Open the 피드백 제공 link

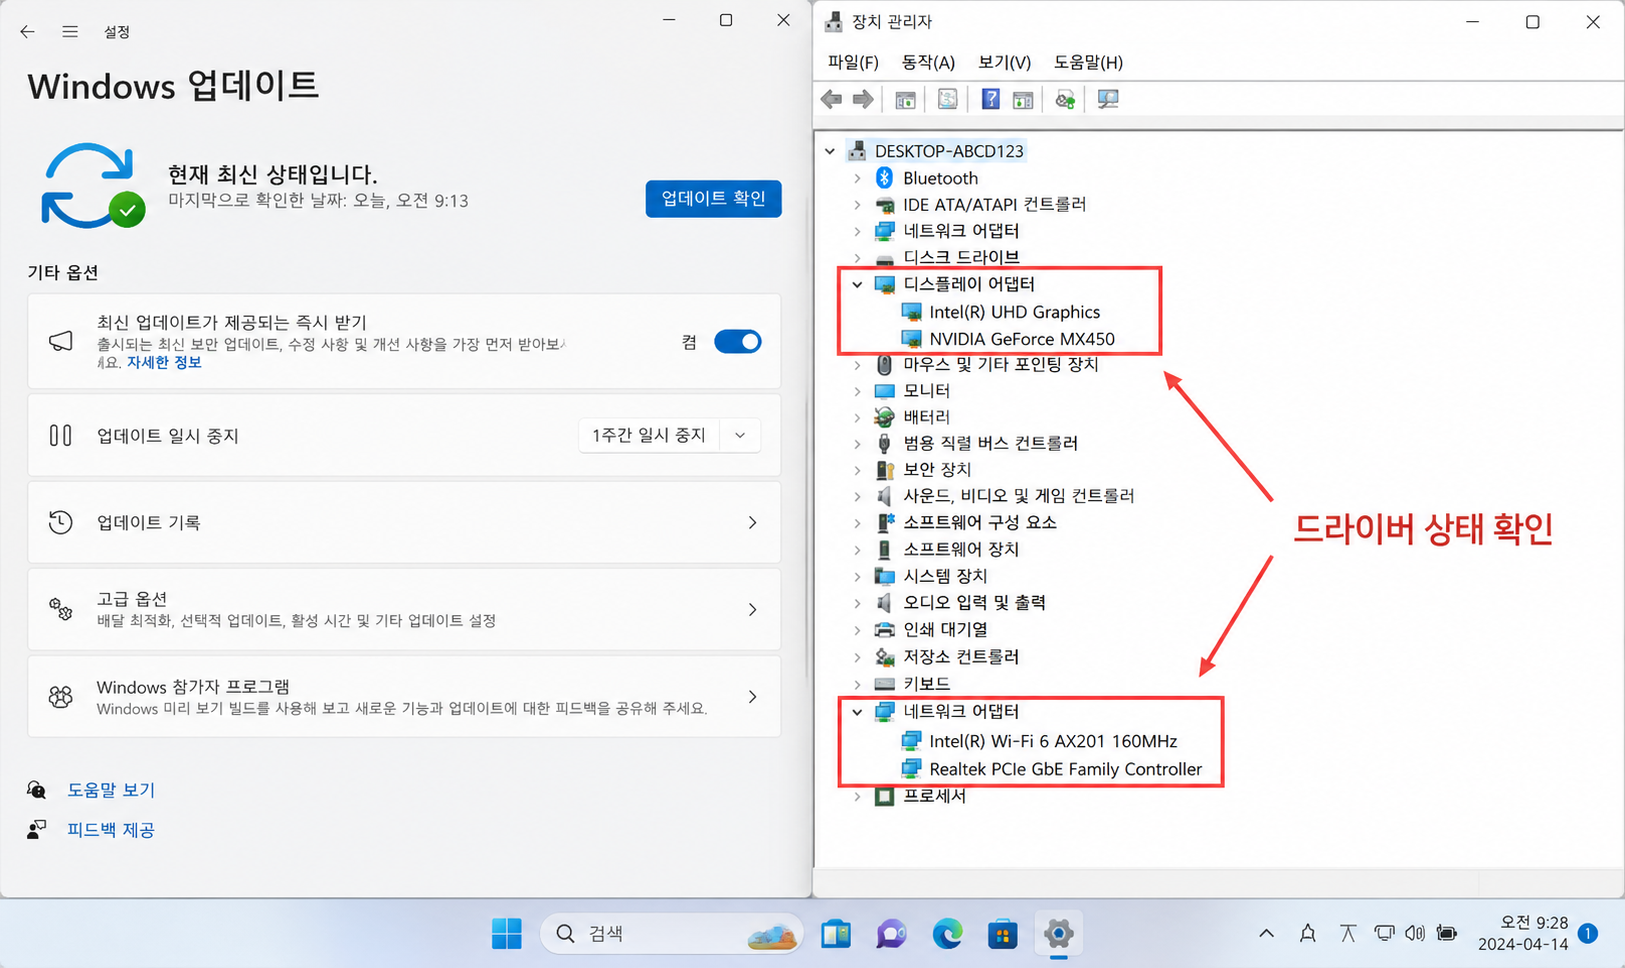pos(111,830)
